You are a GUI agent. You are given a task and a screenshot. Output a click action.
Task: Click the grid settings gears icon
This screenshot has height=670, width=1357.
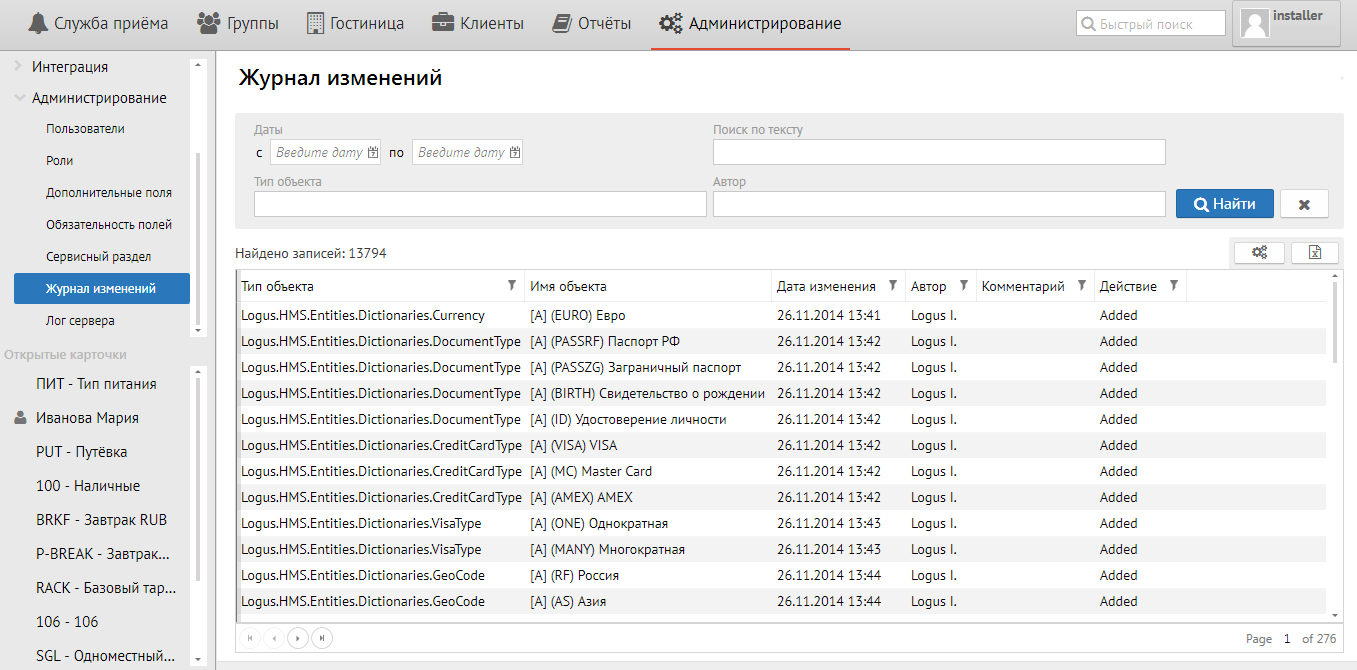coord(1260,253)
